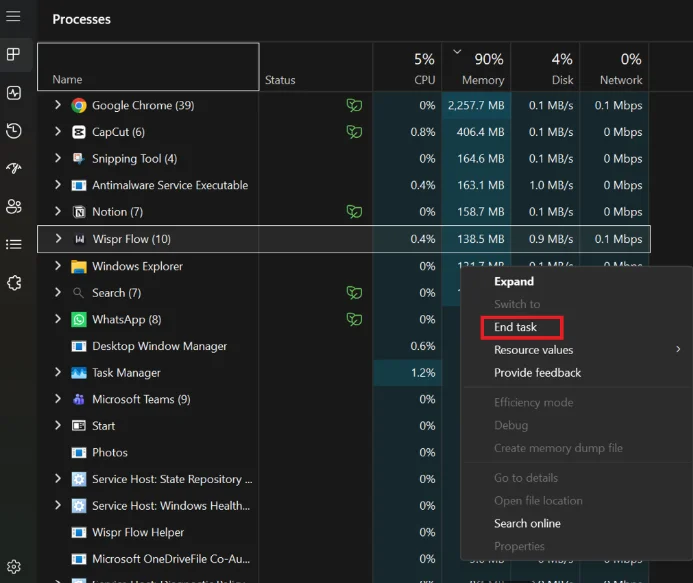Click Notion's 158.7 MB memory value
The image size is (693, 583).
480,212
